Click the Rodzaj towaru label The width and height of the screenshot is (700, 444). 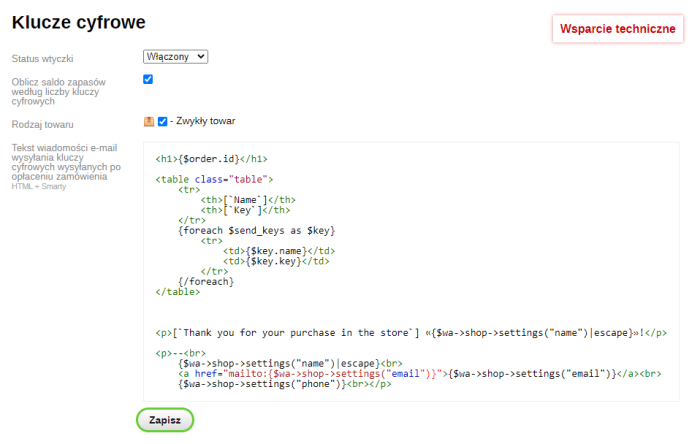pyautogui.click(x=42, y=125)
